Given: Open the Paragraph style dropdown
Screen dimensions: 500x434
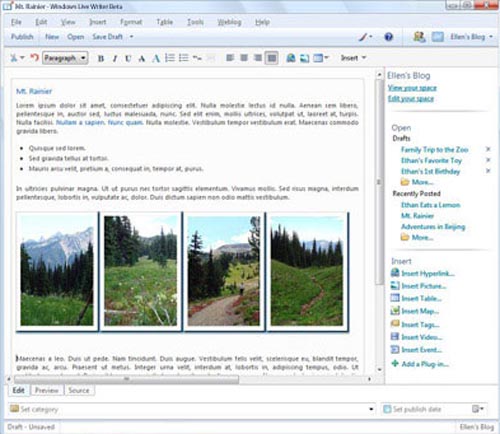Looking at the screenshot, I should point(65,58).
